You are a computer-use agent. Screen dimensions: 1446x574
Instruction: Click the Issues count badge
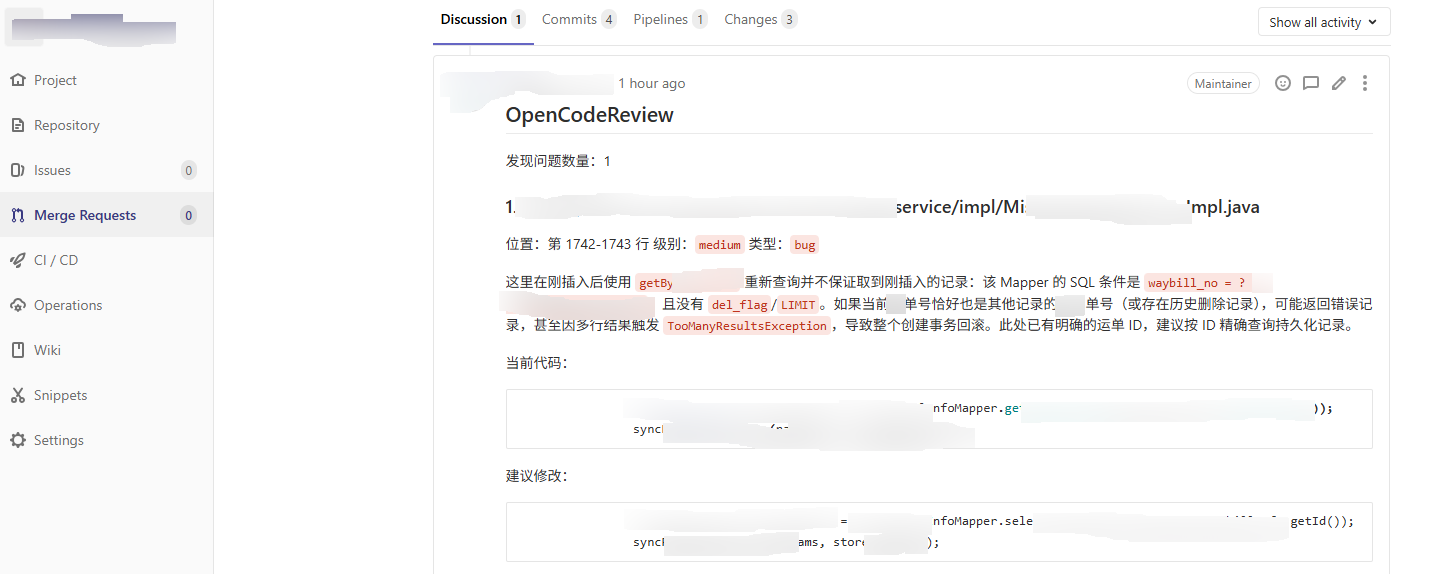coord(189,170)
